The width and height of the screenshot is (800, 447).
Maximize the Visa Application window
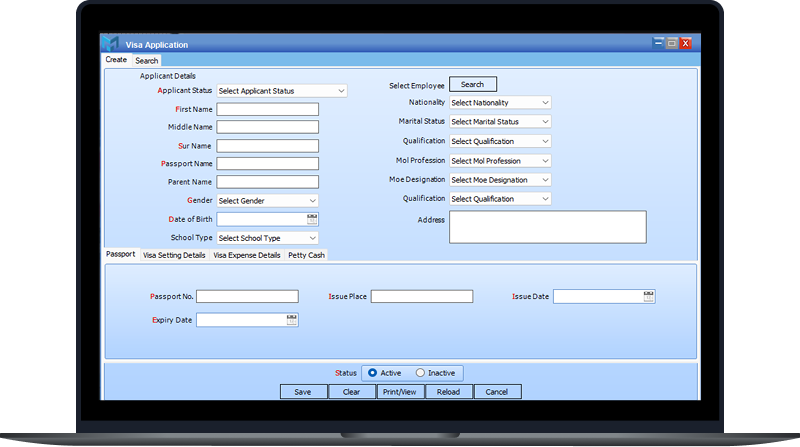coord(672,43)
